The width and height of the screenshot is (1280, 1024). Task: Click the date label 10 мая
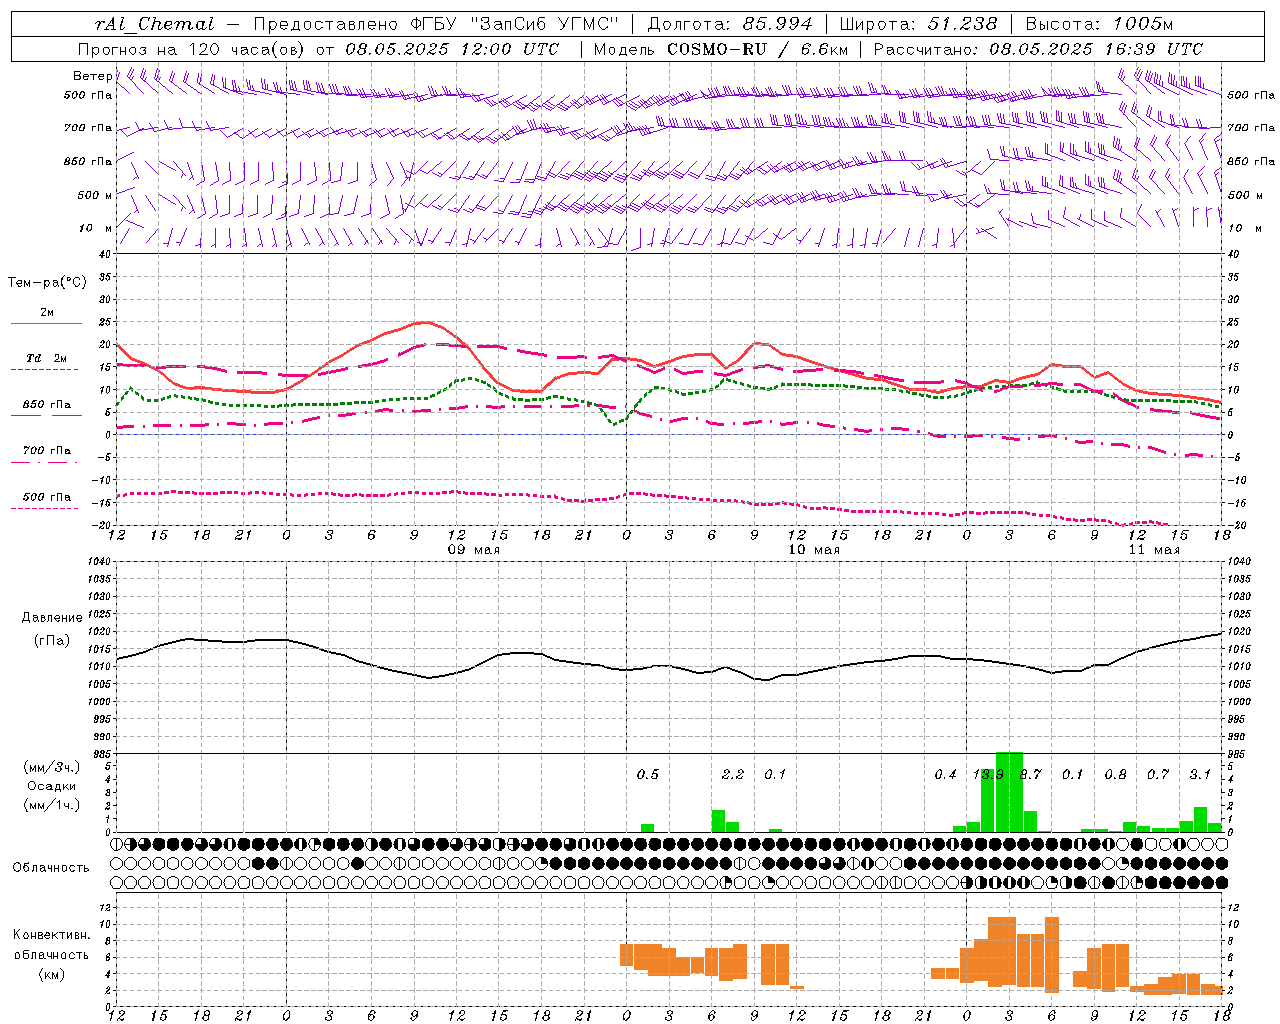click(814, 550)
